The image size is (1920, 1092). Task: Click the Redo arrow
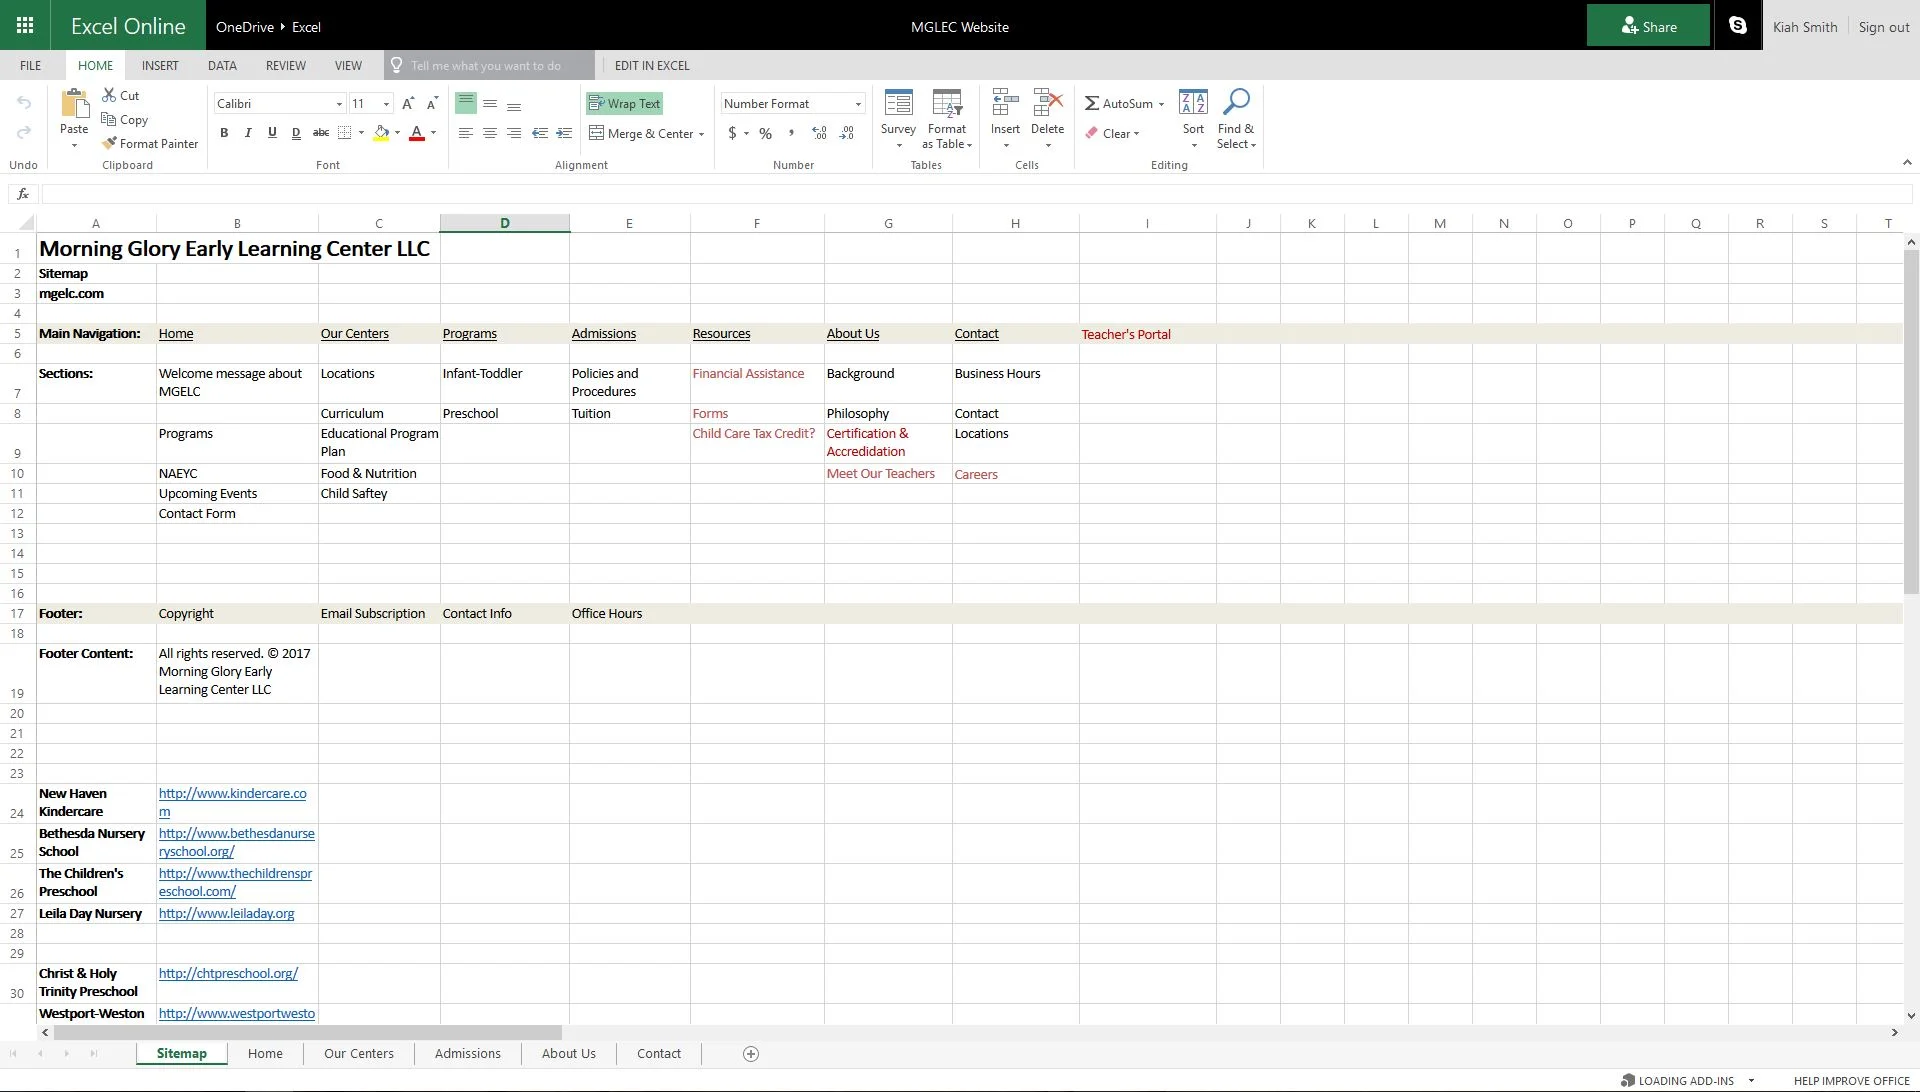pyautogui.click(x=24, y=132)
